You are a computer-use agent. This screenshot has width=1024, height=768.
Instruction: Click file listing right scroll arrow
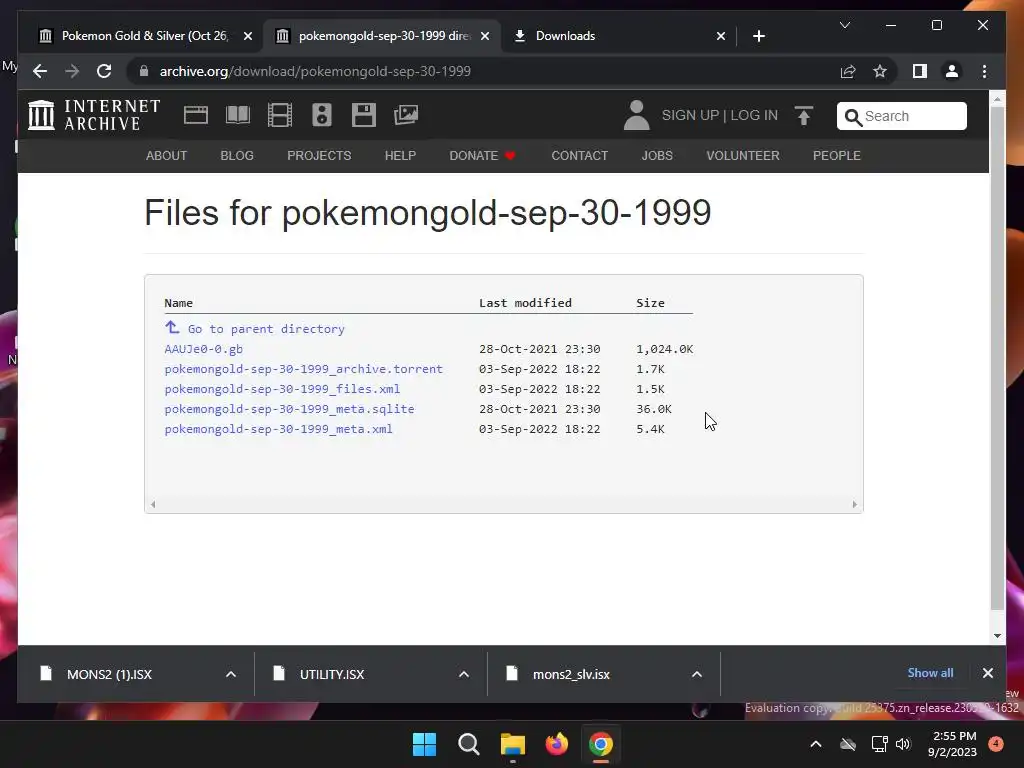pos(854,504)
